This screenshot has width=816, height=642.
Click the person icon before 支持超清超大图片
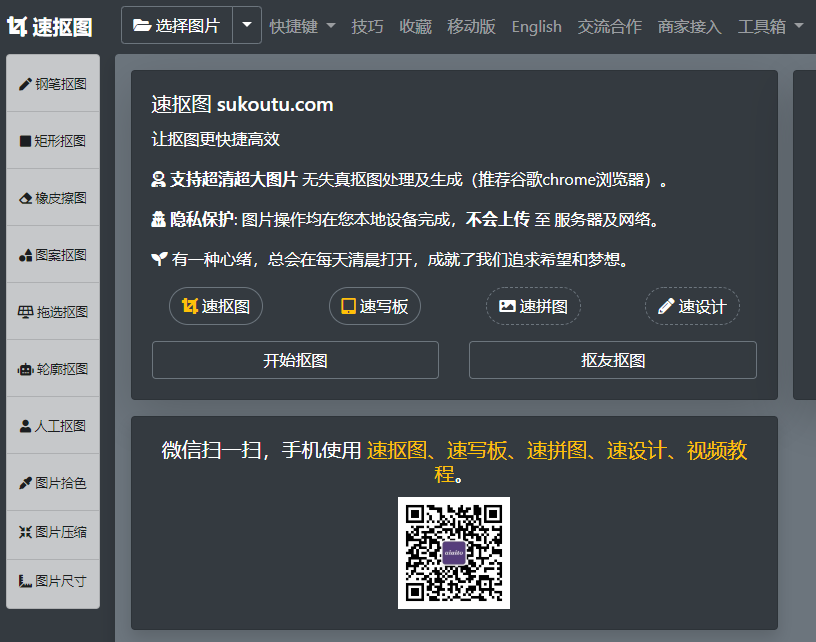tap(158, 179)
